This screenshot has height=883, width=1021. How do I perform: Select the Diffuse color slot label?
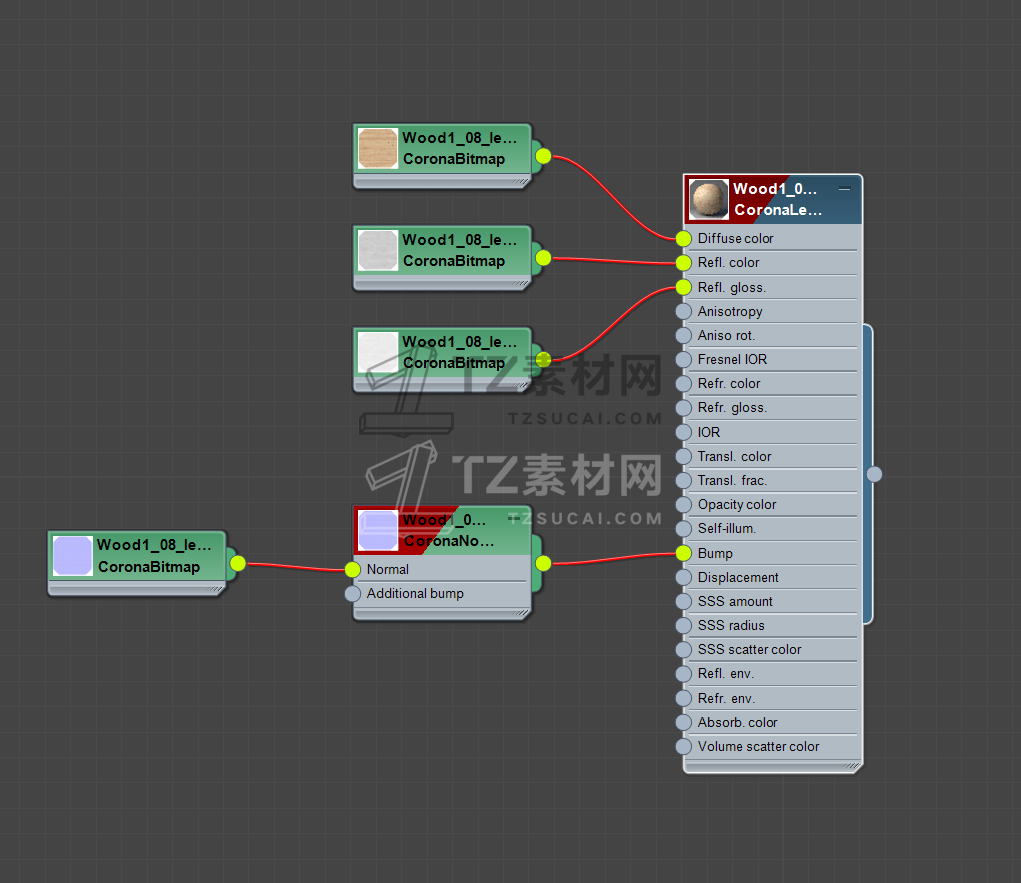coord(735,238)
